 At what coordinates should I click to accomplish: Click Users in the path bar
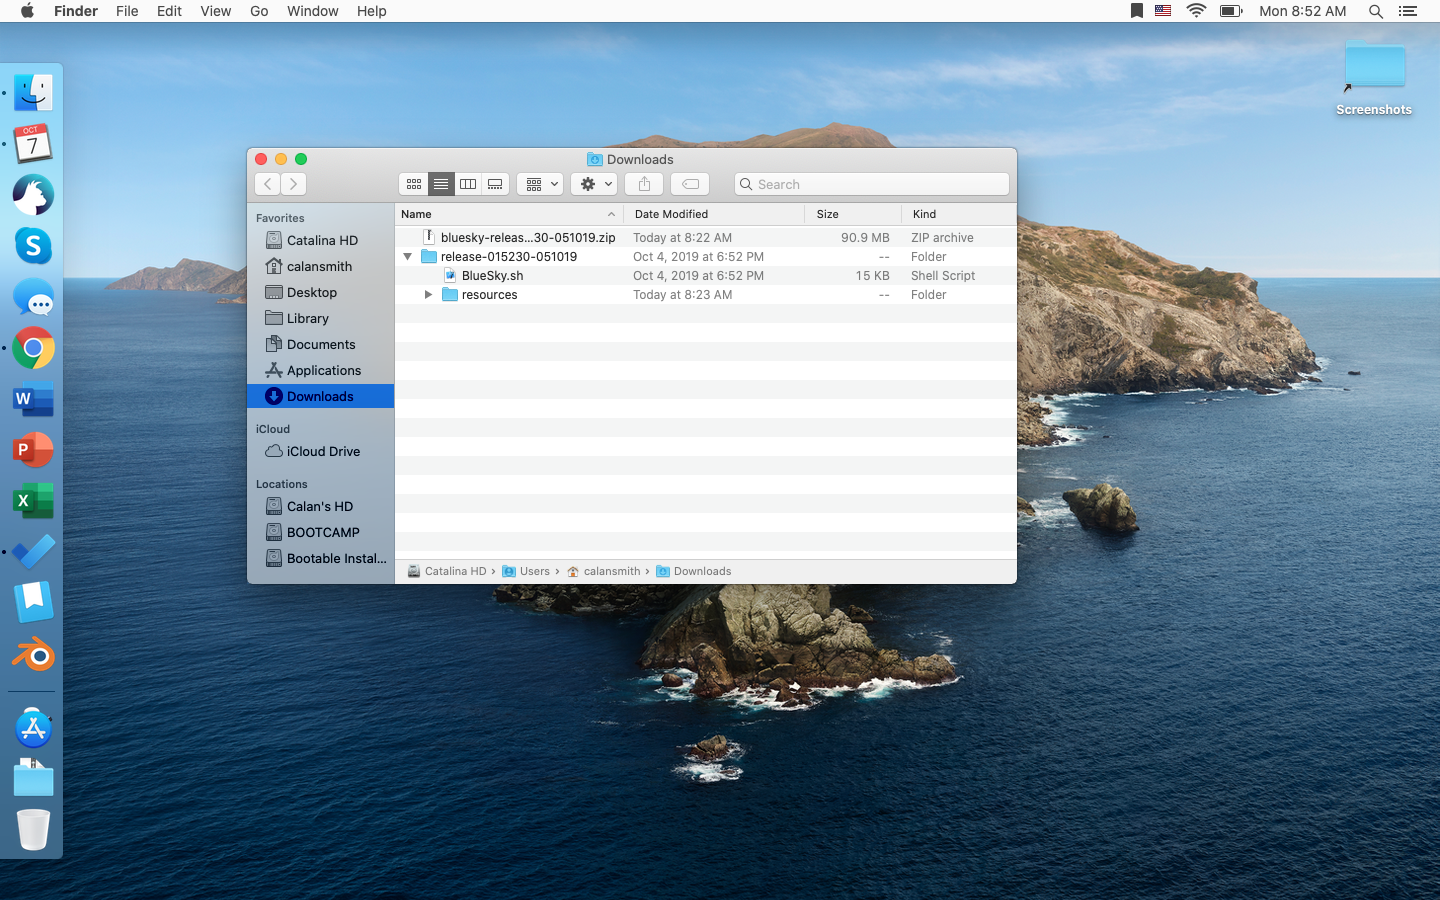pos(534,571)
